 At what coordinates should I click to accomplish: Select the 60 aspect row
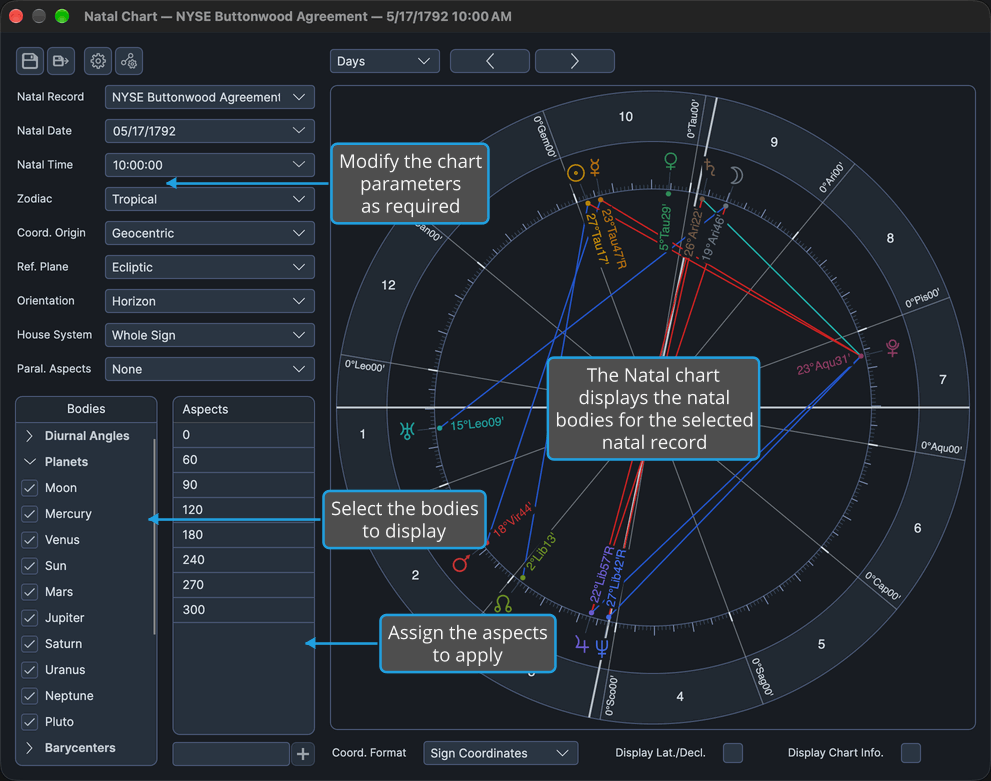(x=243, y=460)
